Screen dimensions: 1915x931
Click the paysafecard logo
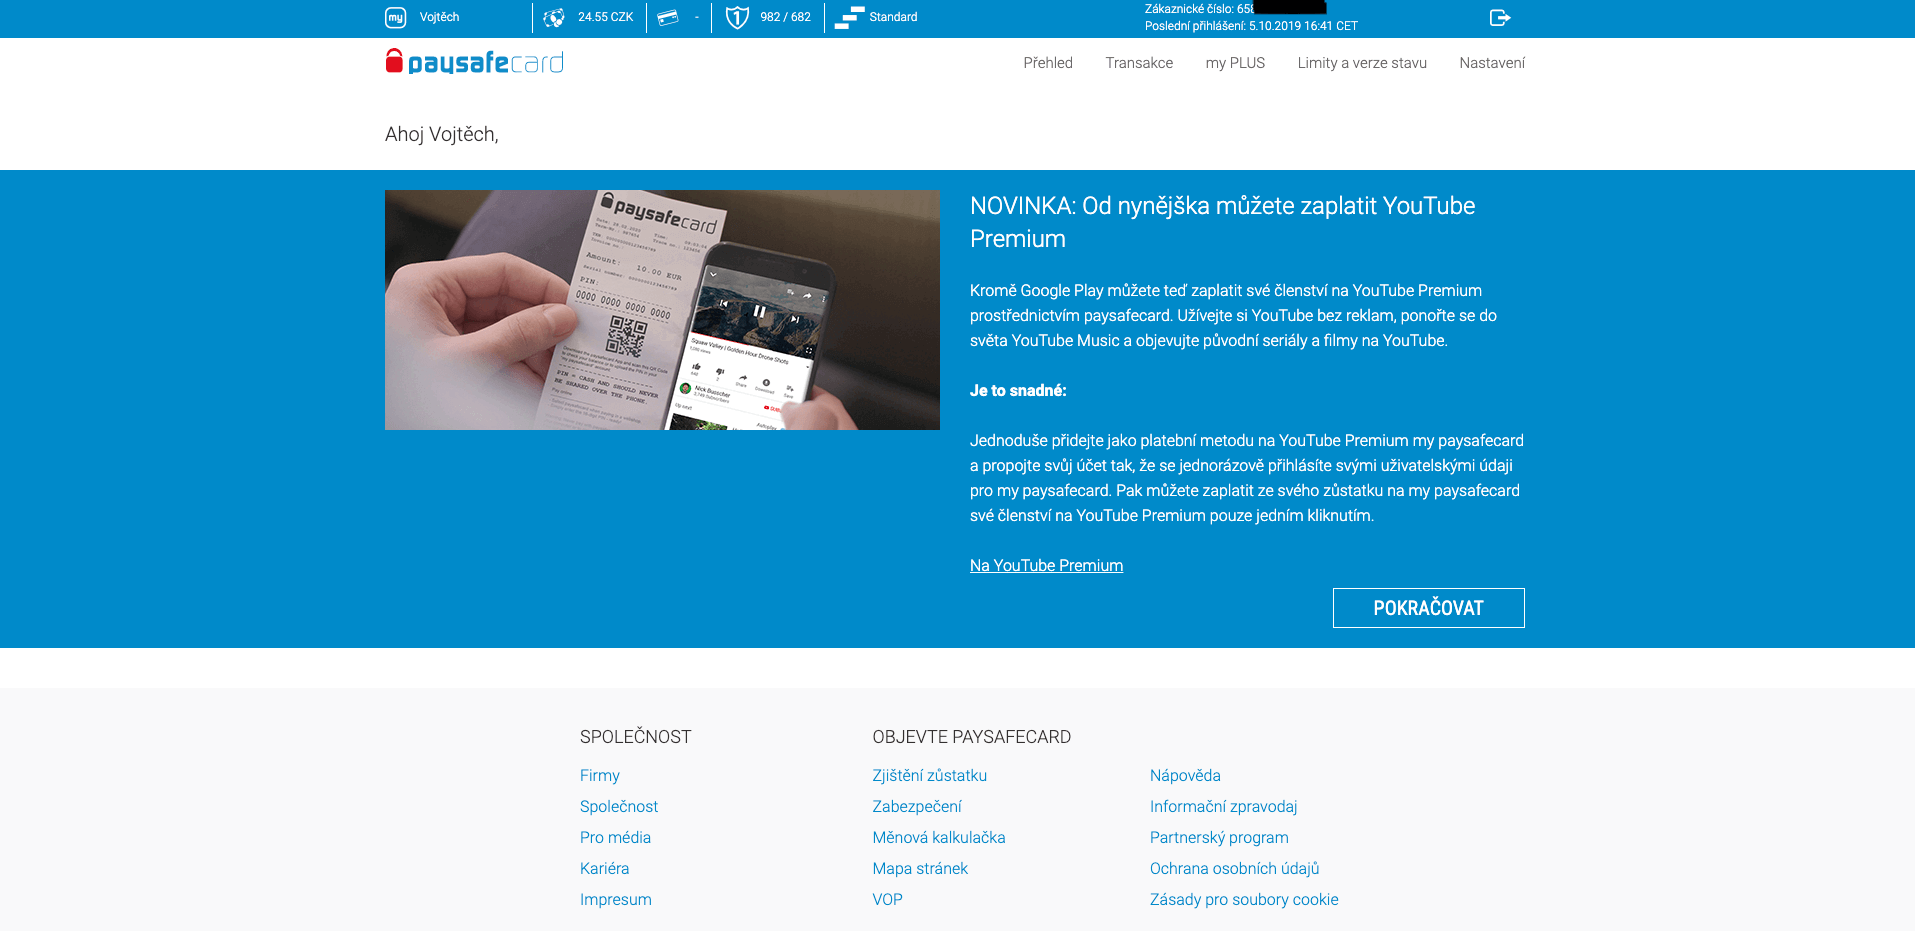coord(475,62)
